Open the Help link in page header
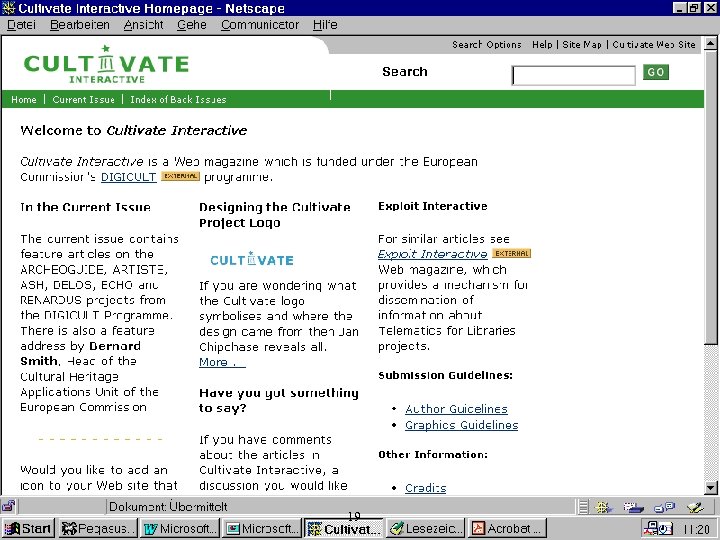Screen dimensions: 720x540 (x=542, y=45)
